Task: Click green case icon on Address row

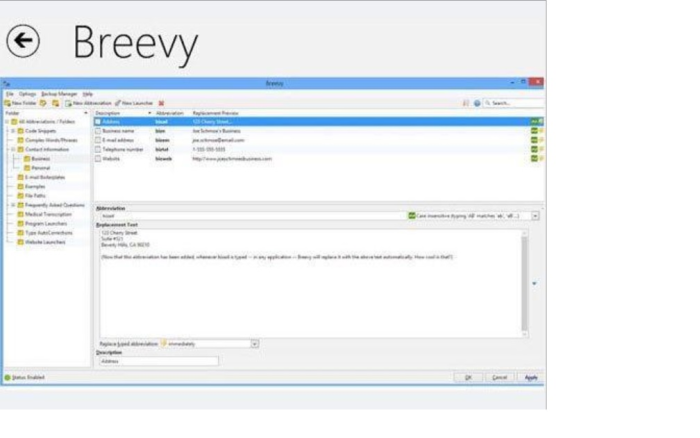Action: point(534,121)
